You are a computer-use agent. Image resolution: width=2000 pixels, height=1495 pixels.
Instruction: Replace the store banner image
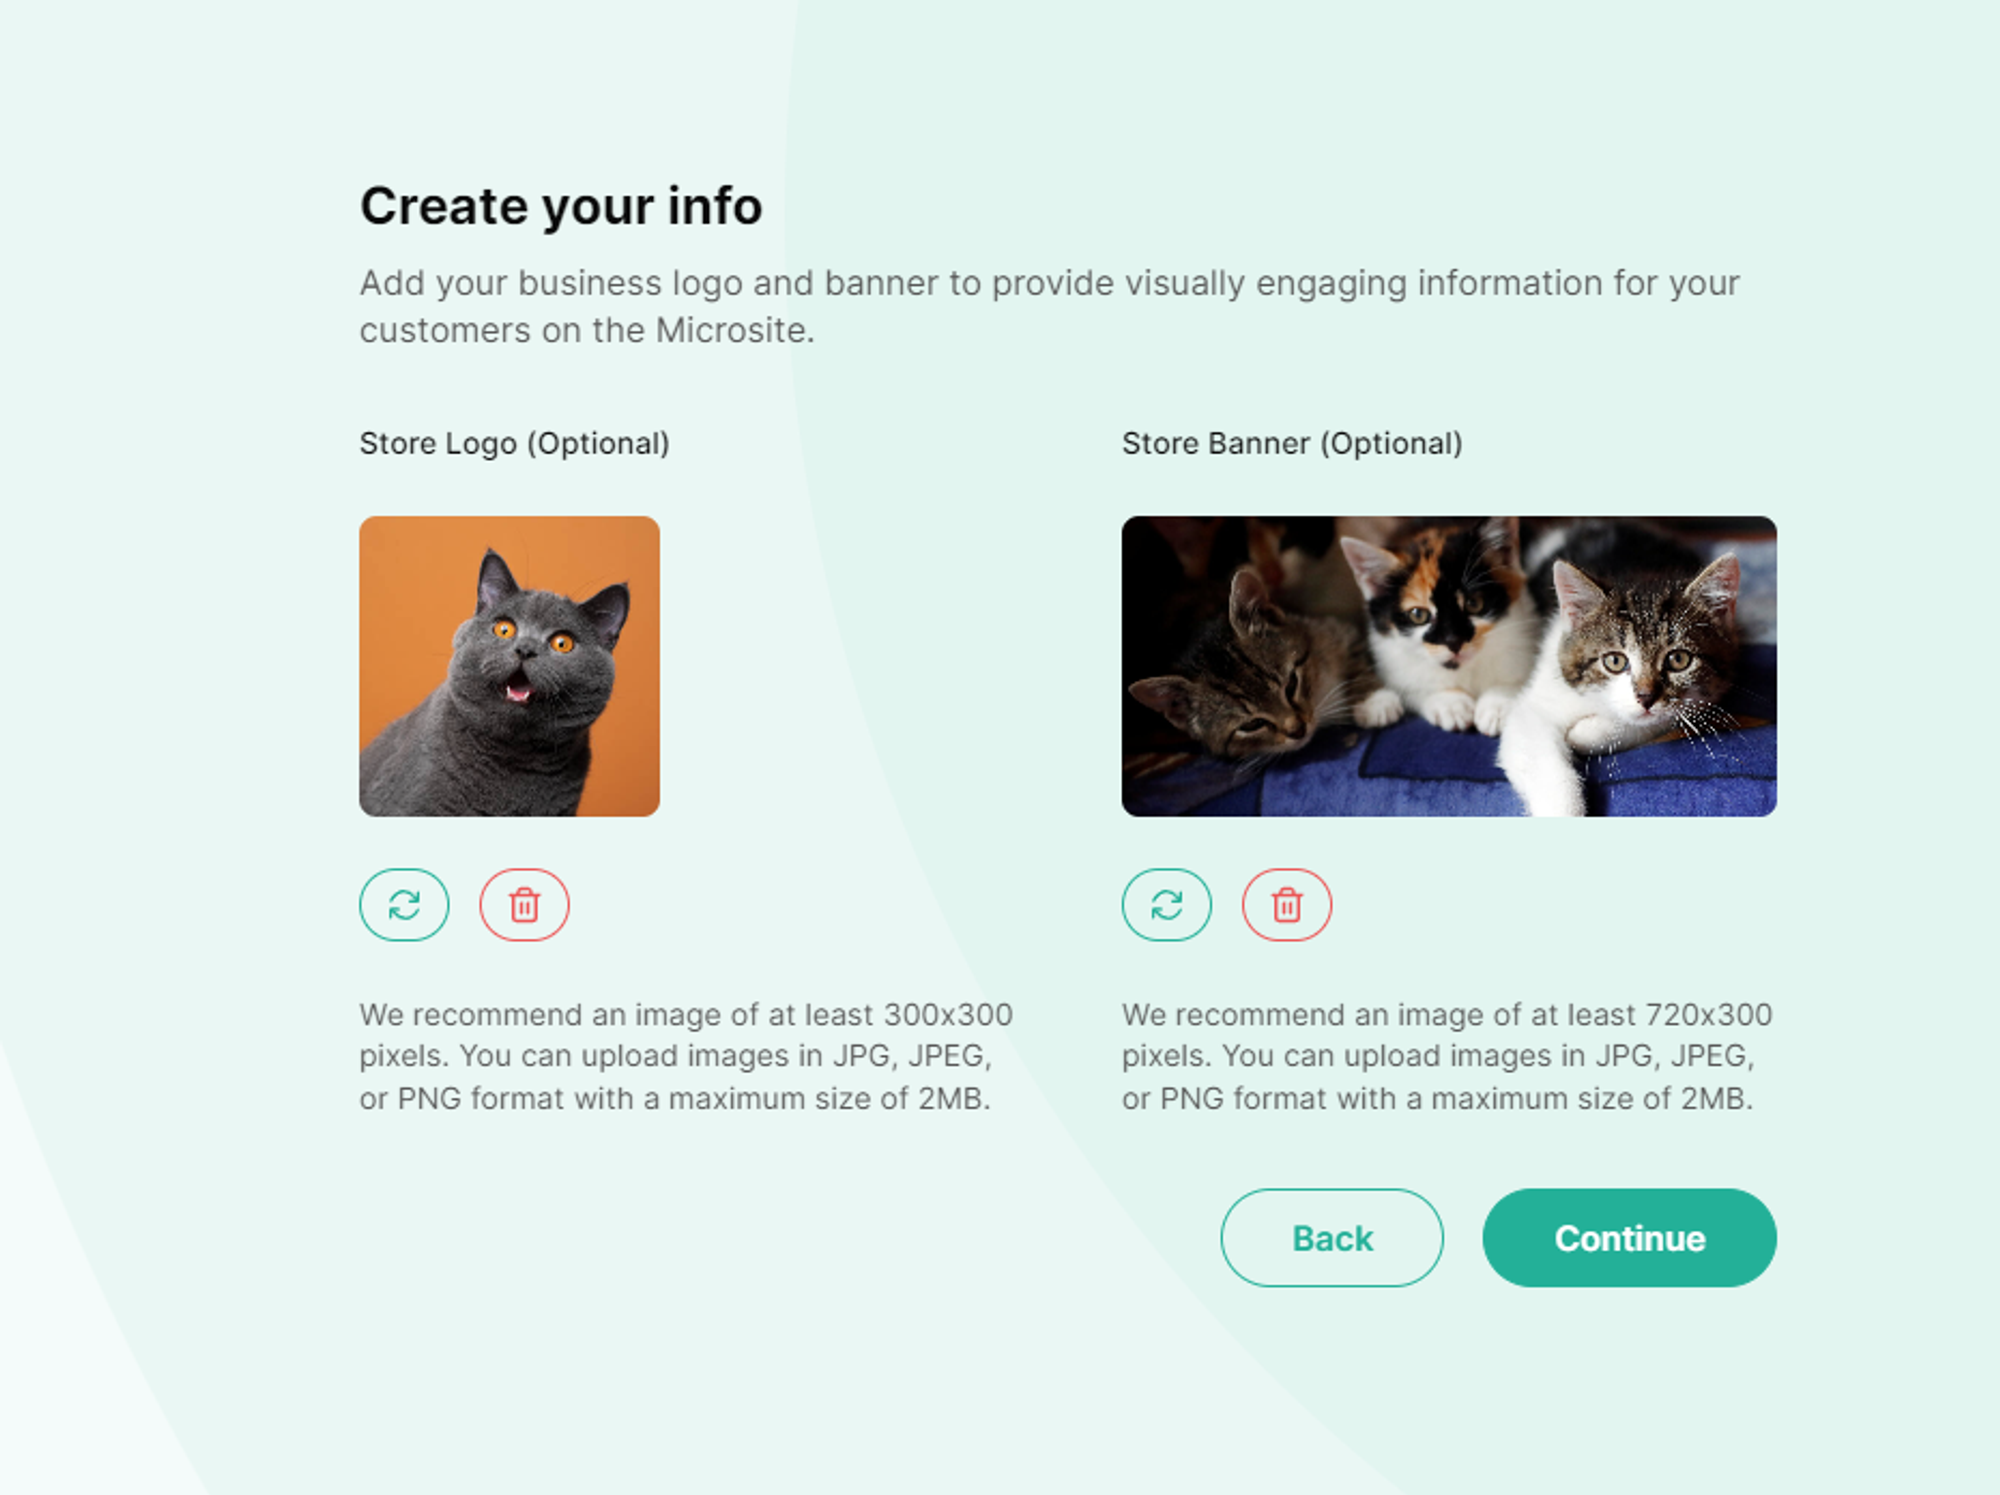coord(1166,905)
